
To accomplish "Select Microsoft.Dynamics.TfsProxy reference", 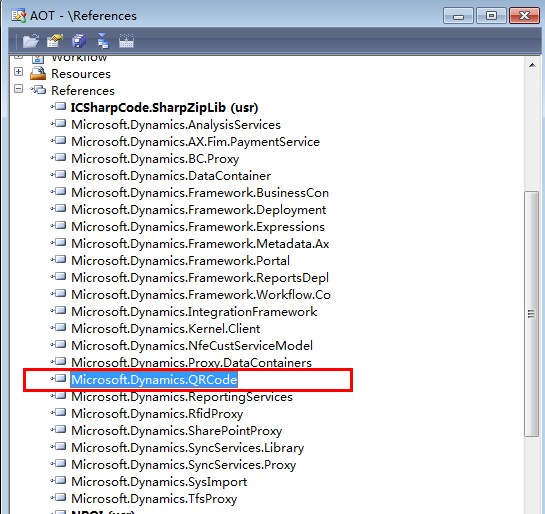I will [154, 499].
